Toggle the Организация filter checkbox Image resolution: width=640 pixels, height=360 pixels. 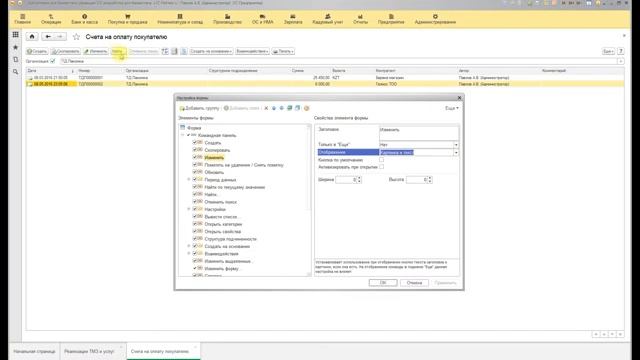pyautogui.click(x=53, y=61)
